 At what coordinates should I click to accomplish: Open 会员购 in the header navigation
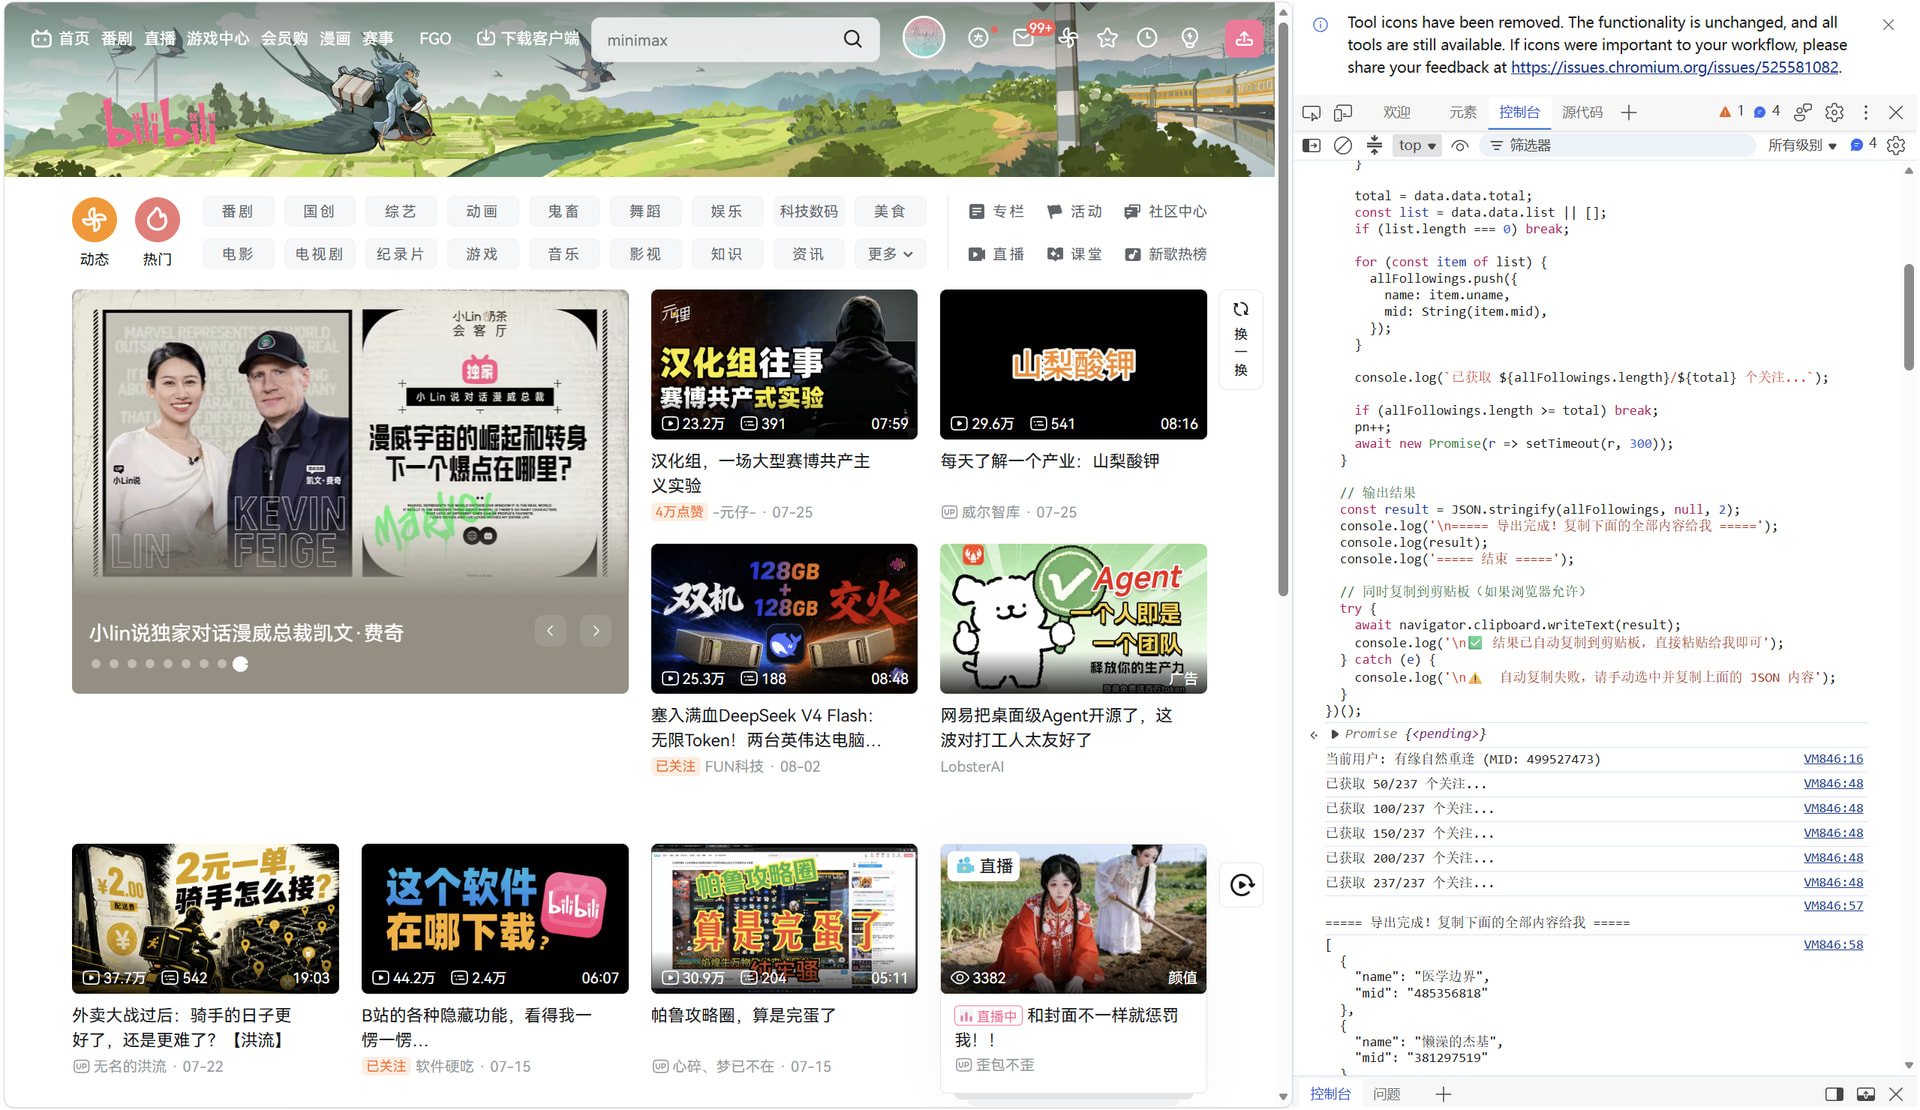[x=285, y=39]
